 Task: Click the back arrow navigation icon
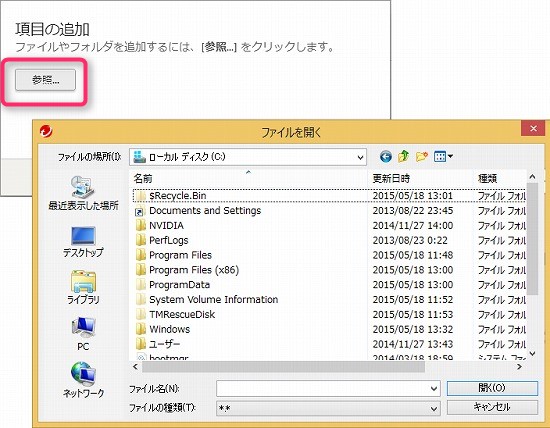pos(386,156)
